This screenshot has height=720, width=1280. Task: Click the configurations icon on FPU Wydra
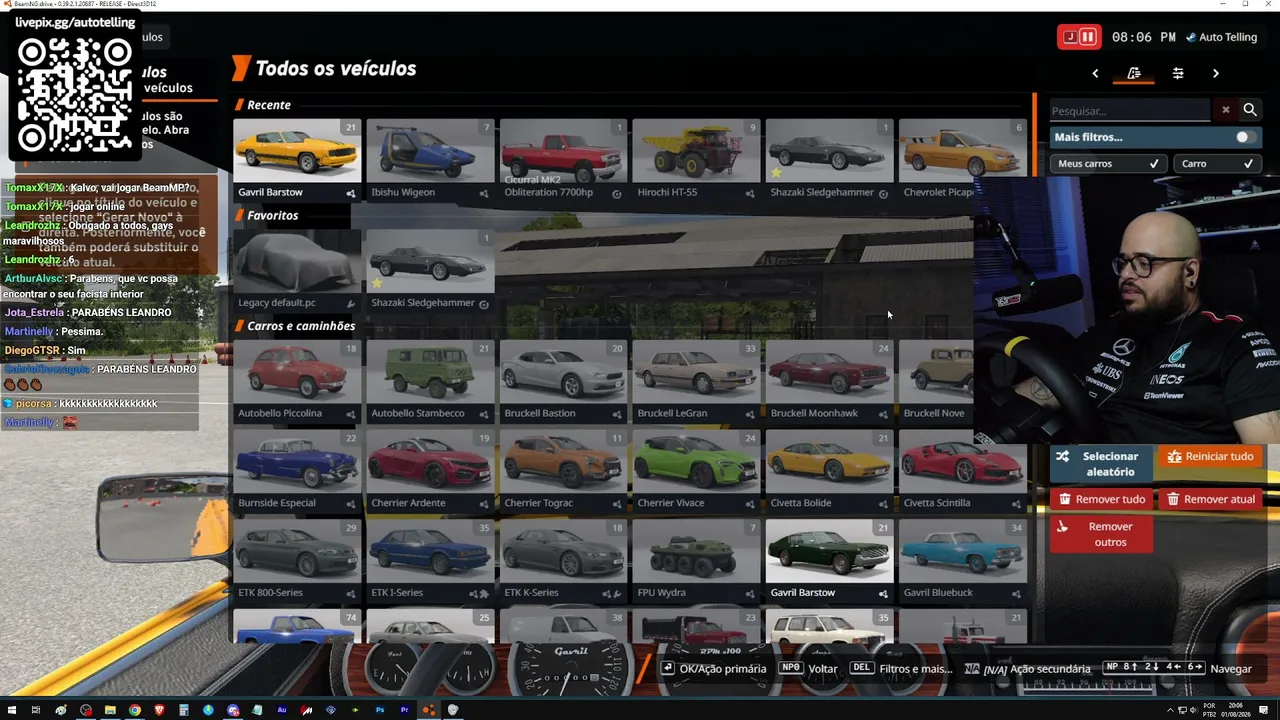pyautogui.click(x=749, y=594)
